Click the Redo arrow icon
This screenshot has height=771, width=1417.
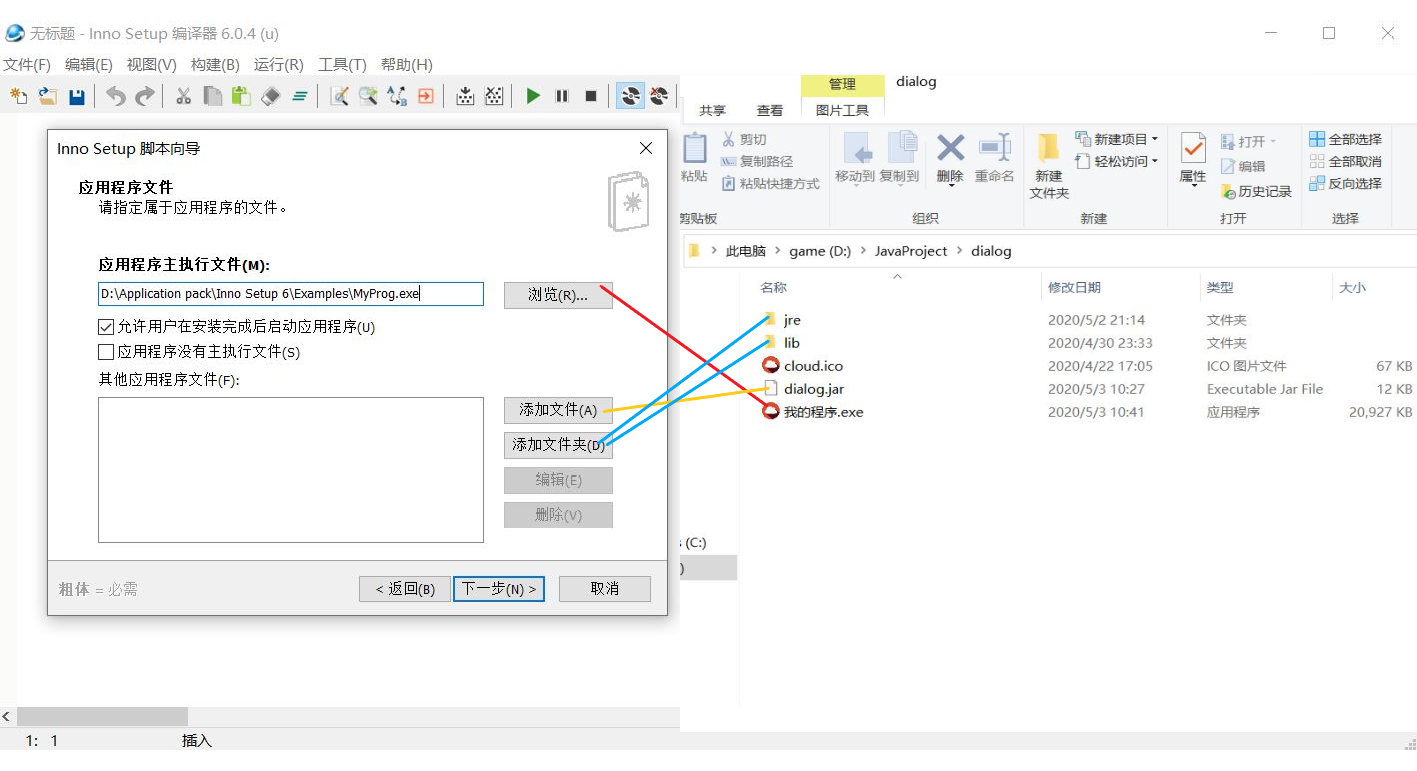click(145, 96)
